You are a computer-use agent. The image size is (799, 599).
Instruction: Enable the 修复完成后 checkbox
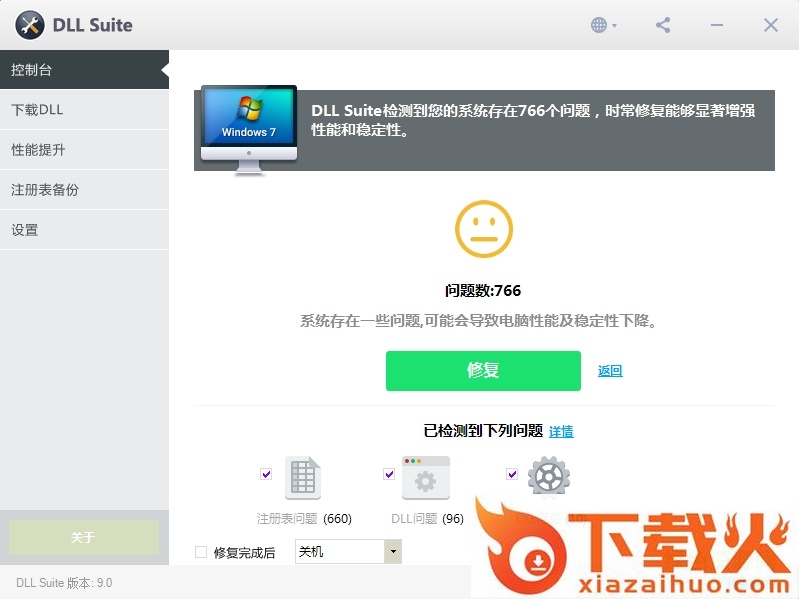[x=201, y=552]
